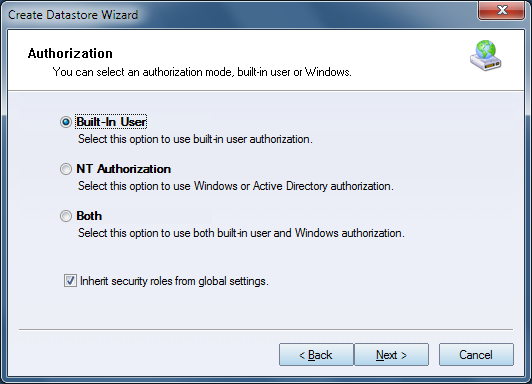
Task: Click the Inherit security roles label text
Action: pos(174,281)
